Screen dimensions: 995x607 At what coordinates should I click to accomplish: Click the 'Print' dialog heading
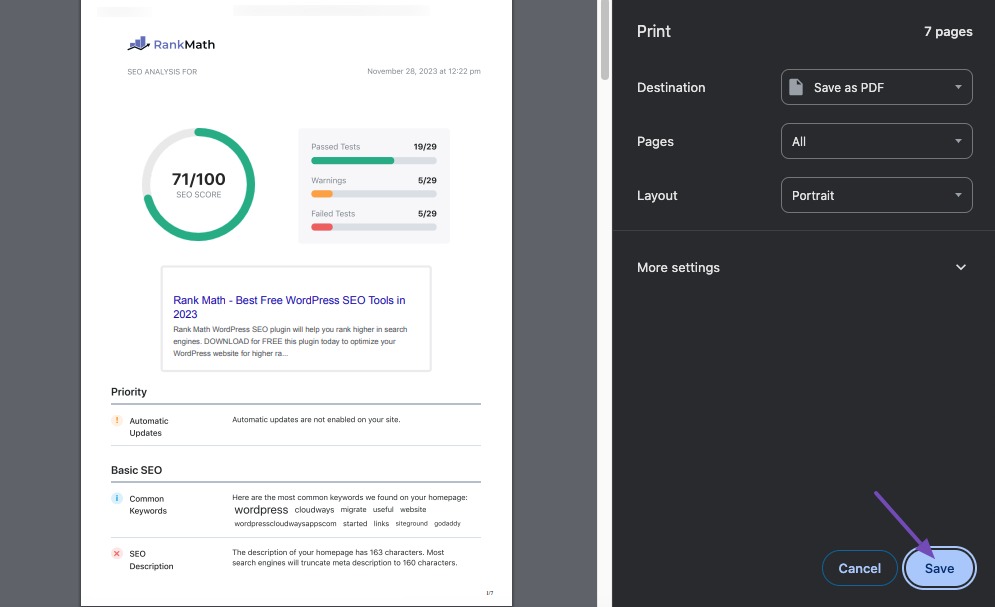click(x=654, y=31)
